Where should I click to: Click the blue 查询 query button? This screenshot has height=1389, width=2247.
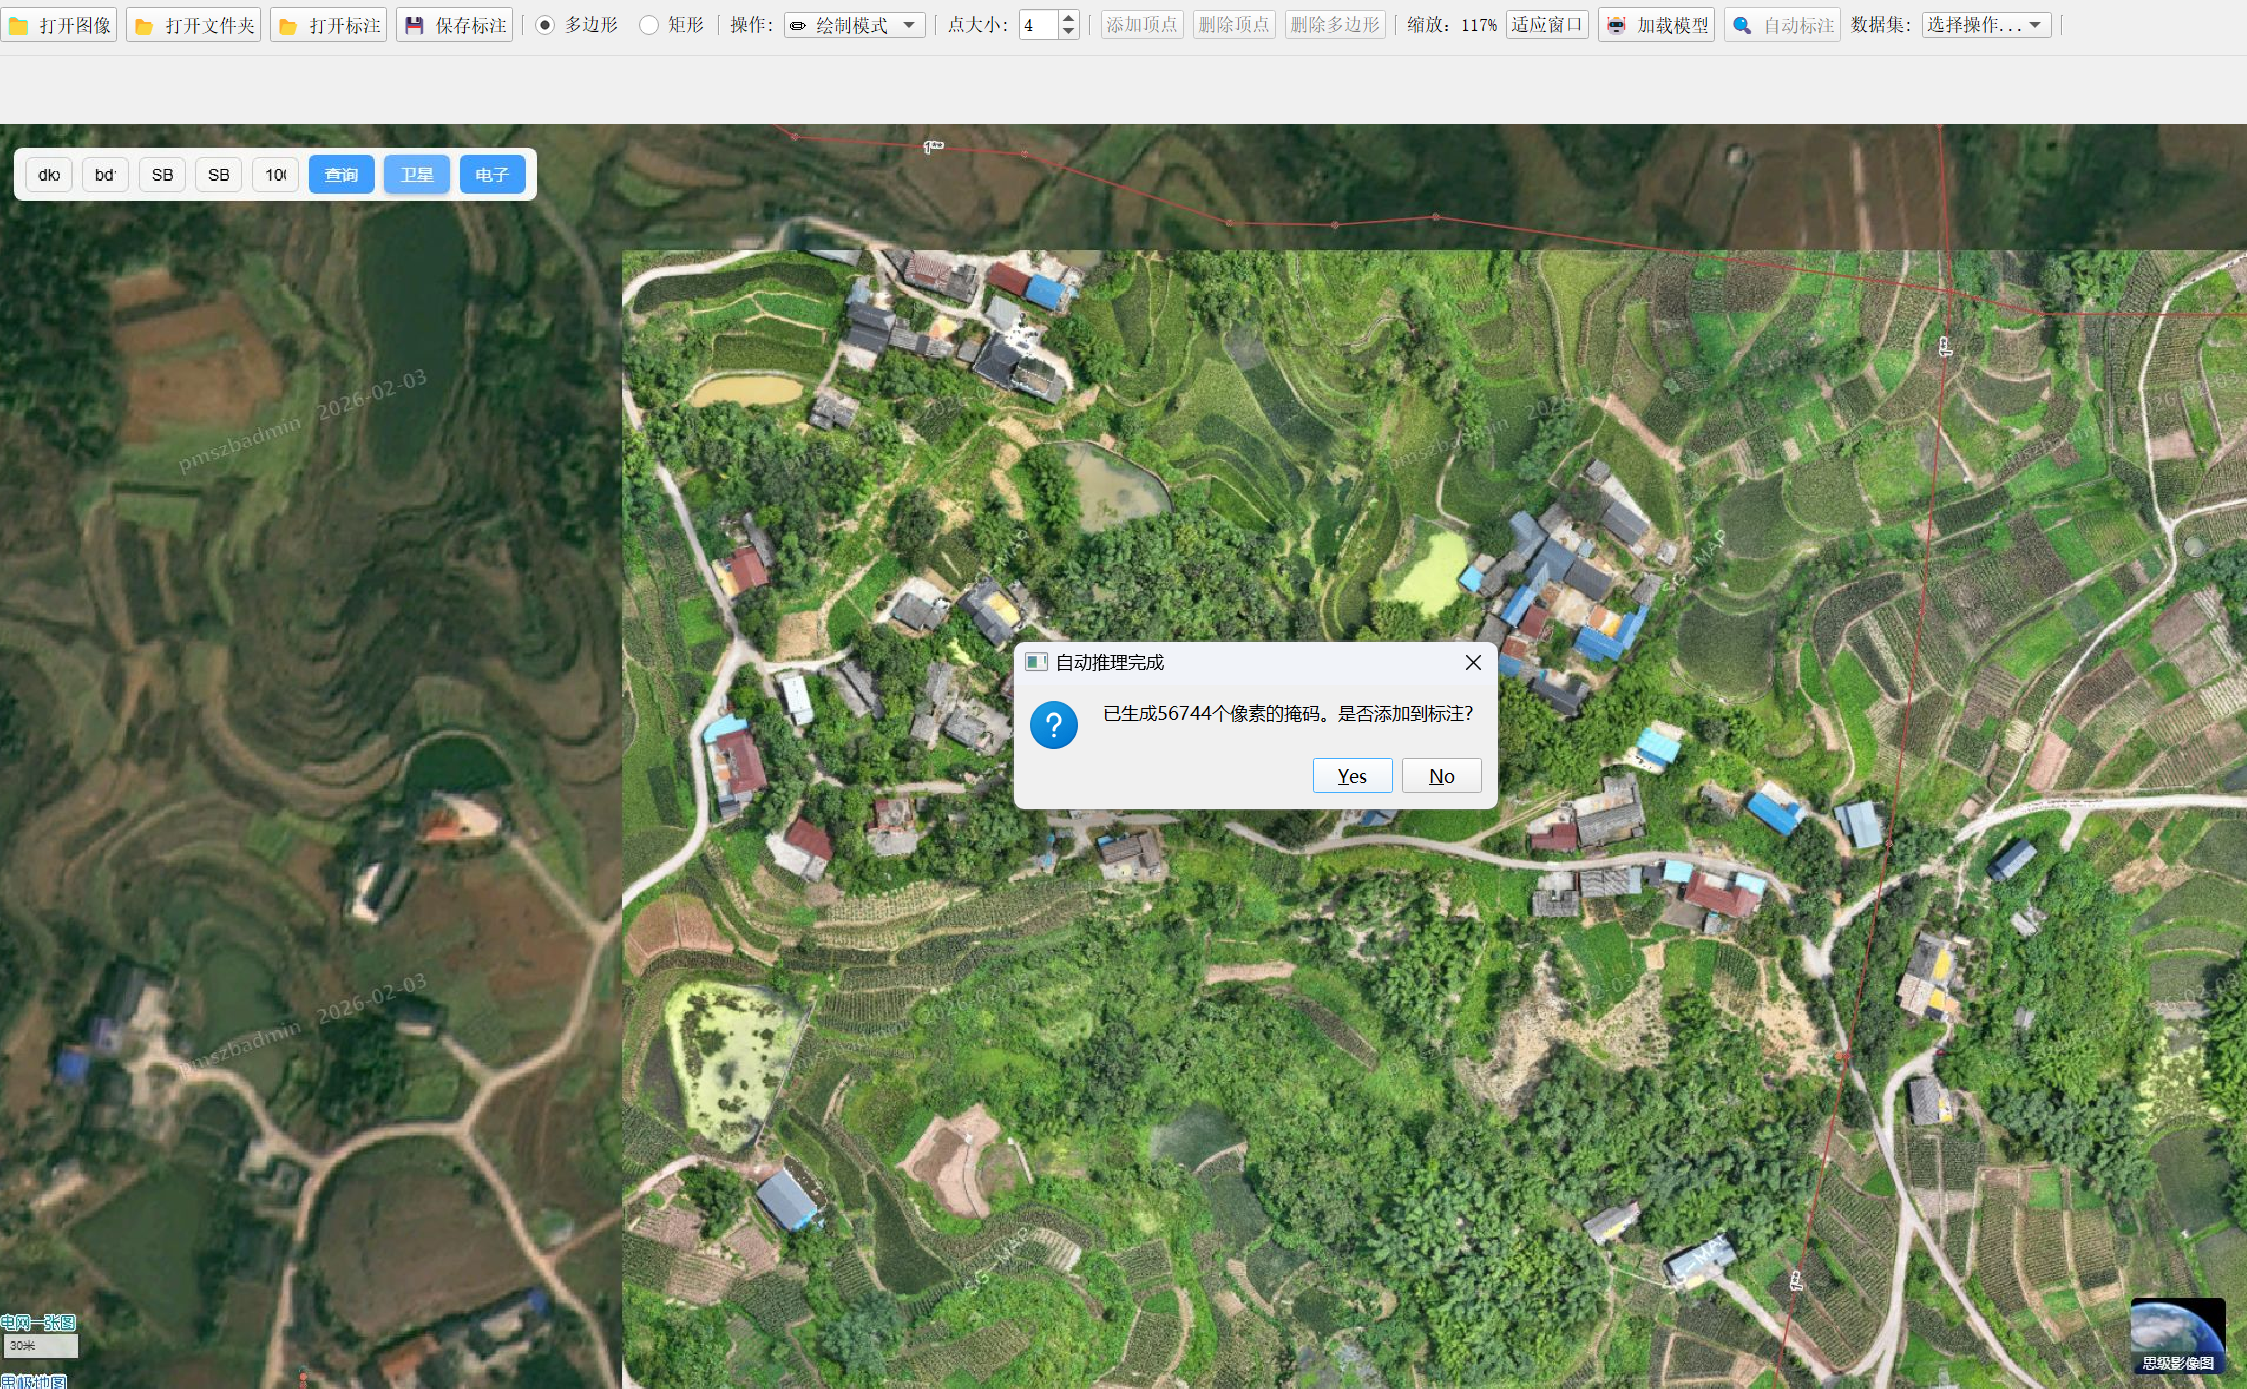[x=341, y=175]
